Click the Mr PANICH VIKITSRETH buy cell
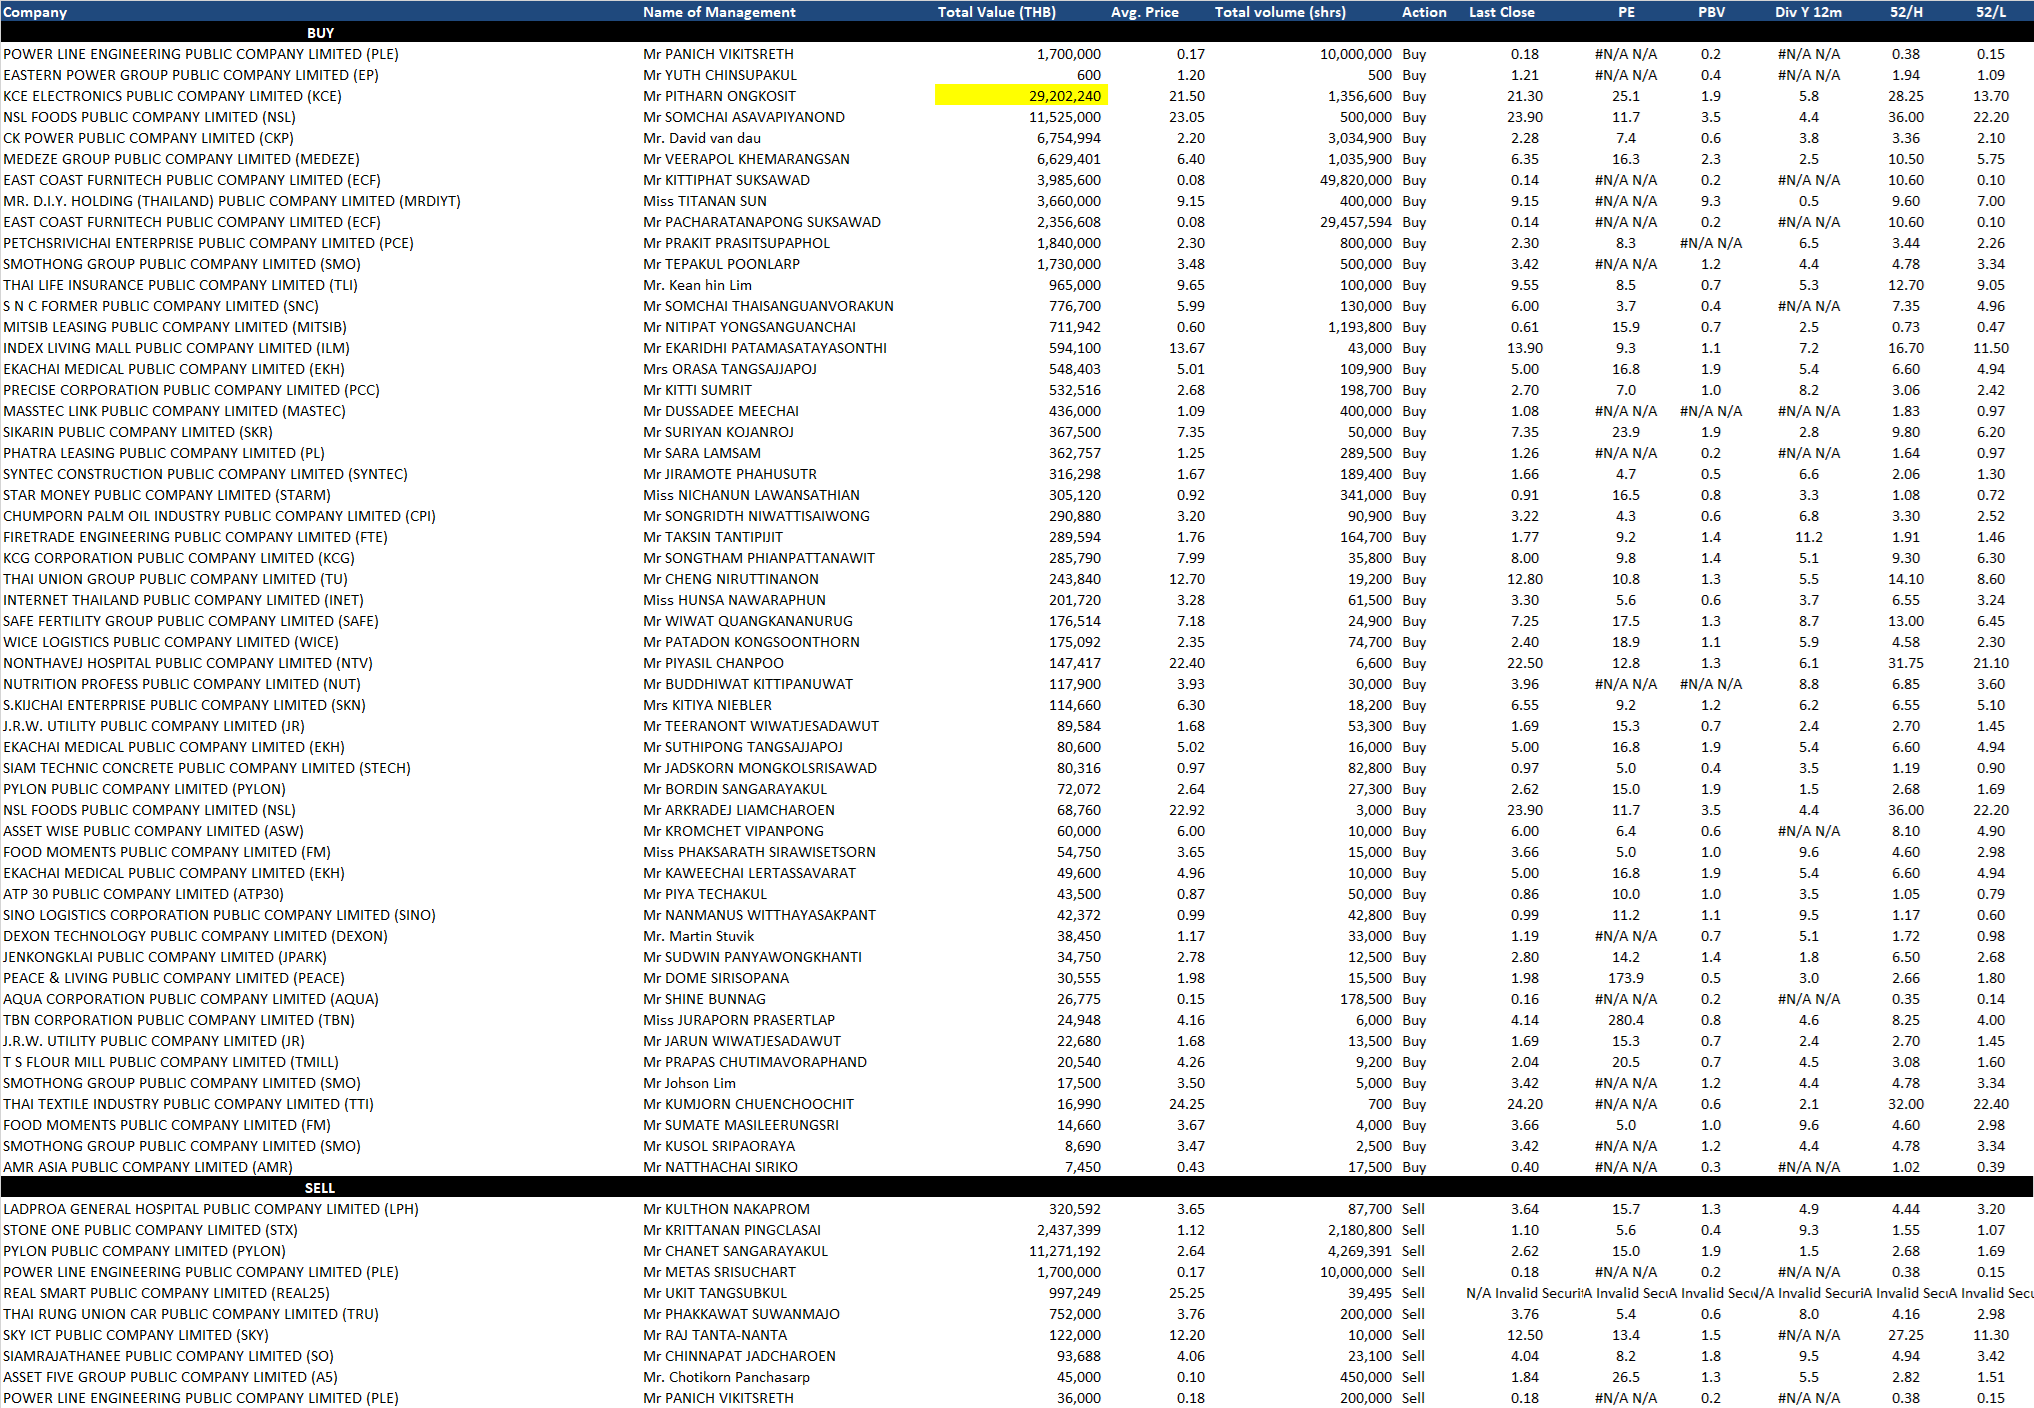The image size is (2034, 1408). click(x=718, y=54)
